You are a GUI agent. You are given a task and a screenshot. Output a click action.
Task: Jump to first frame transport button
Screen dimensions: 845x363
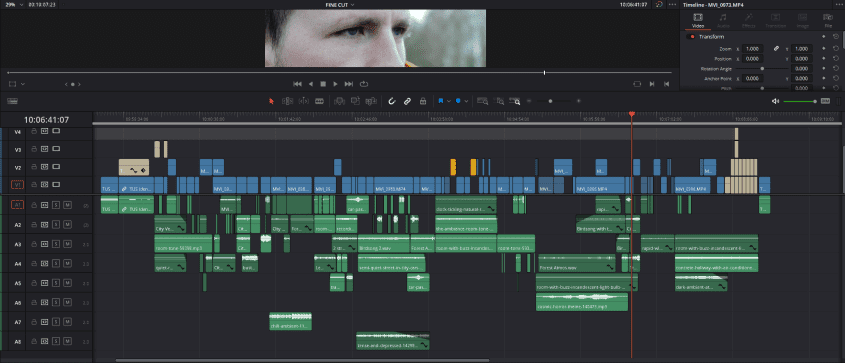297,84
